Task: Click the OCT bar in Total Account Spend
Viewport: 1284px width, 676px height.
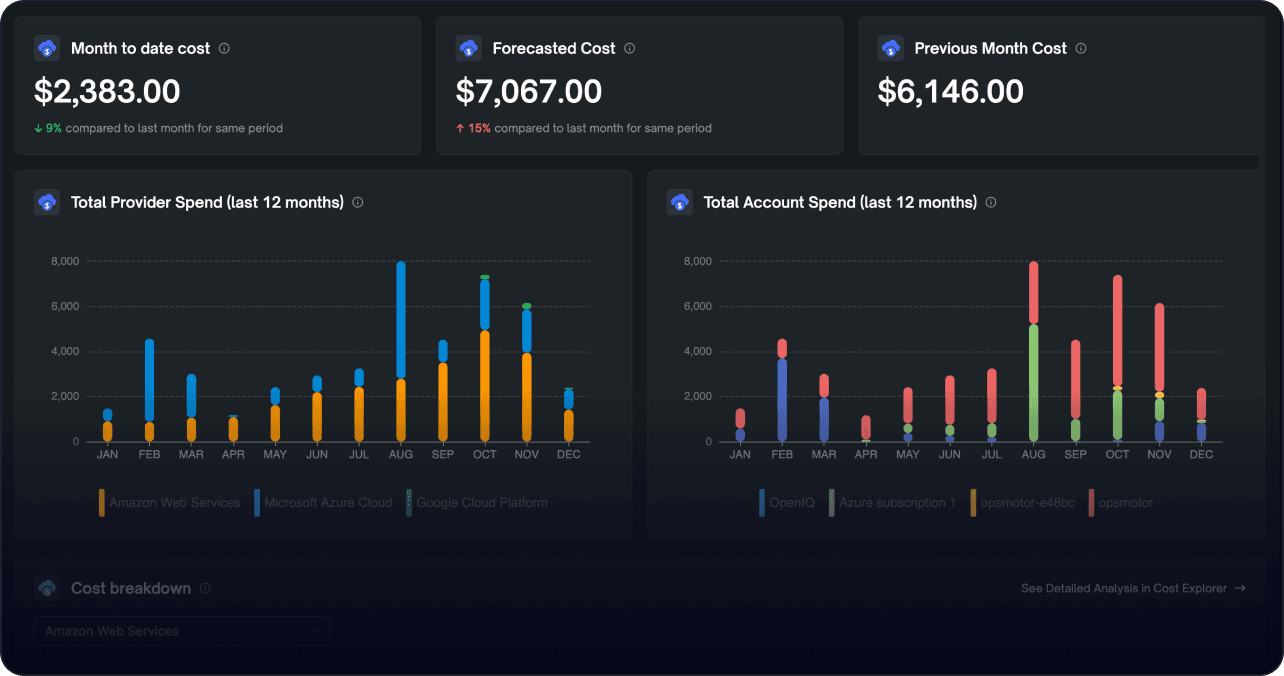Action: point(1118,358)
